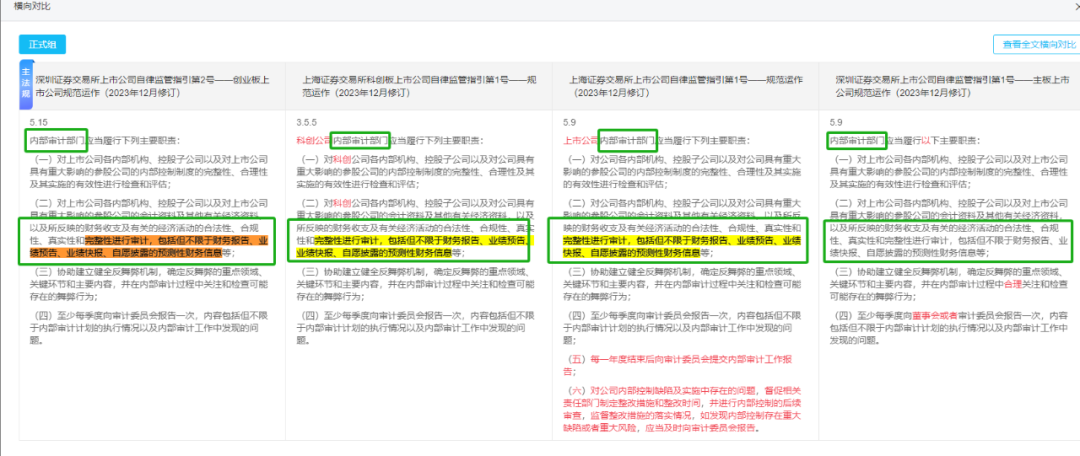
Task: Click the 正式组 button
Action: click(x=42, y=45)
